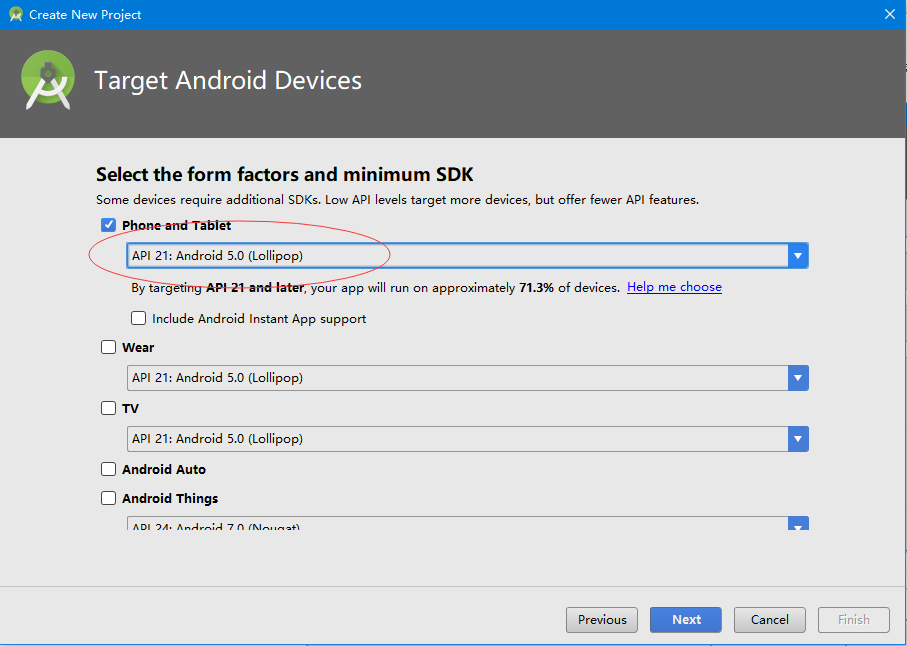907x646 pixels.
Task: Click the grayed-out Finish button
Action: (x=853, y=620)
